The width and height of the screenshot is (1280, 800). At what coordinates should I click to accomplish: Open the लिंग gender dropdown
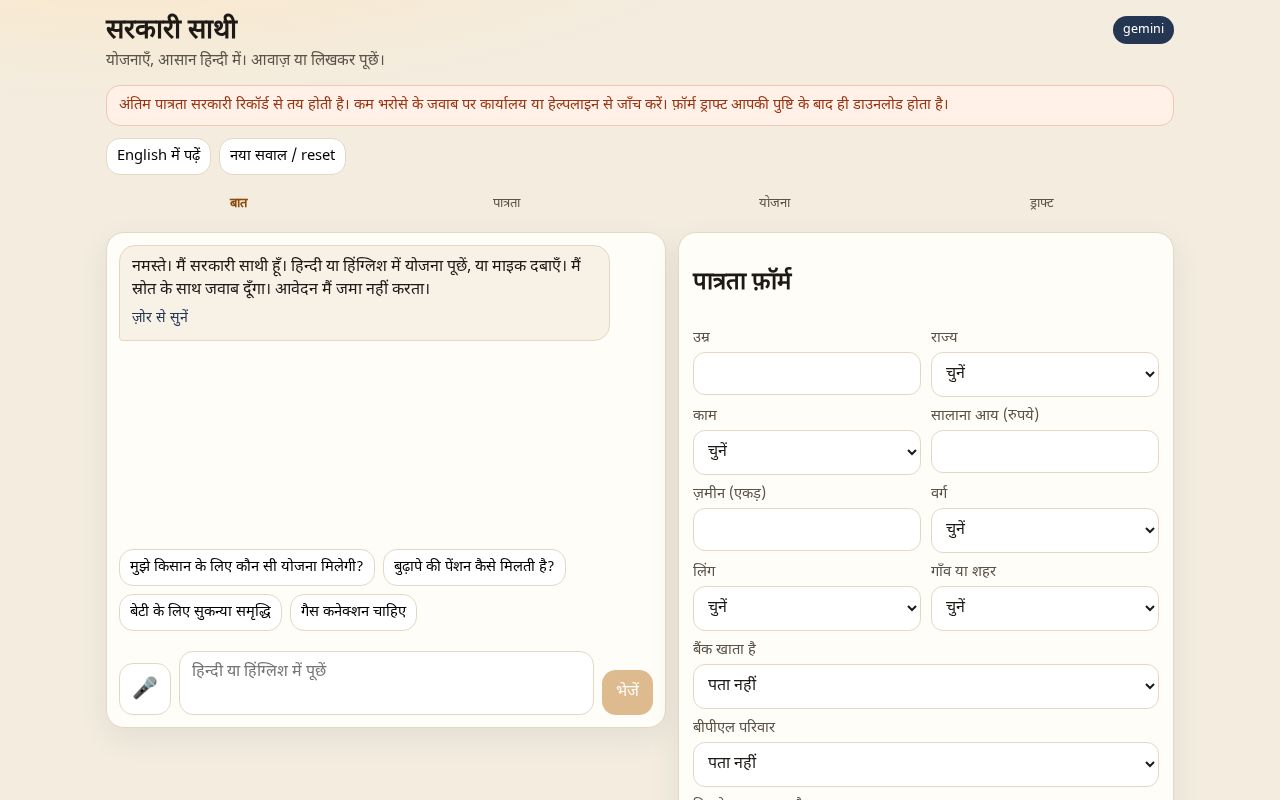pos(806,608)
